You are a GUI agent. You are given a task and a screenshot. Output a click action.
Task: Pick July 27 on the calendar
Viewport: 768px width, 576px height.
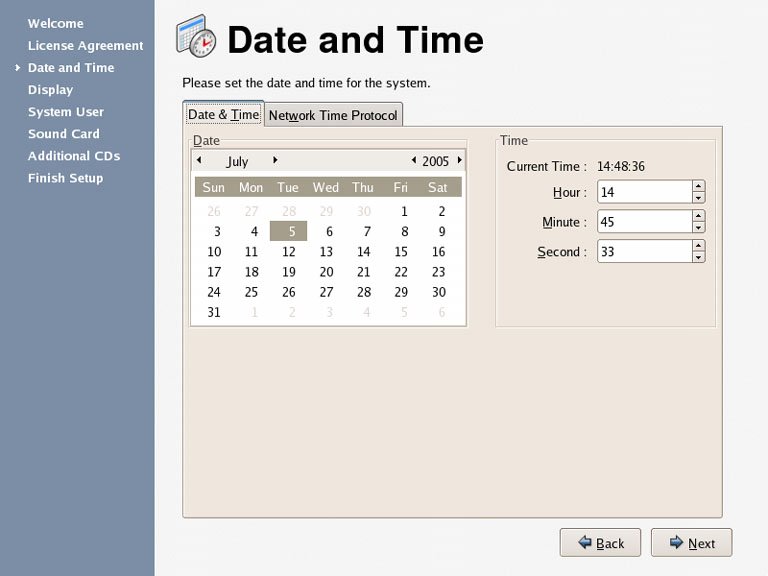(x=326, y=292)
